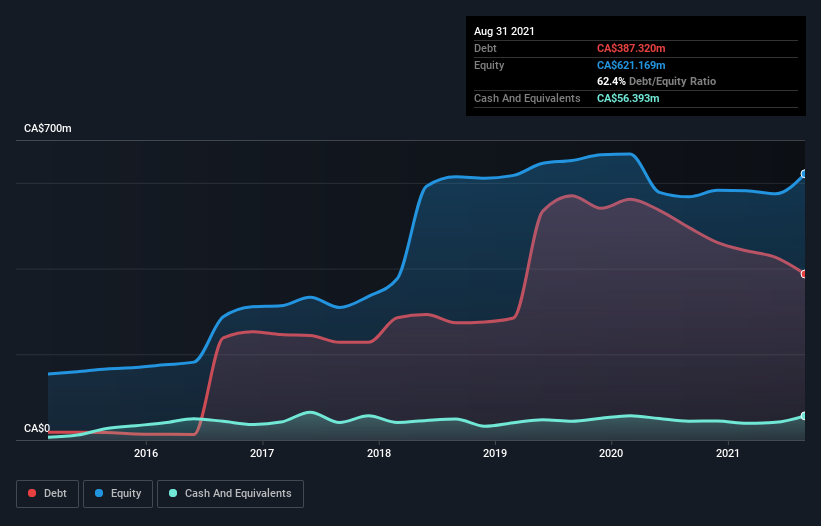Viewport: 821px width, 526px height.
Task: Select the blue Equity endpoint marker
Action: (x=804, y=174)
